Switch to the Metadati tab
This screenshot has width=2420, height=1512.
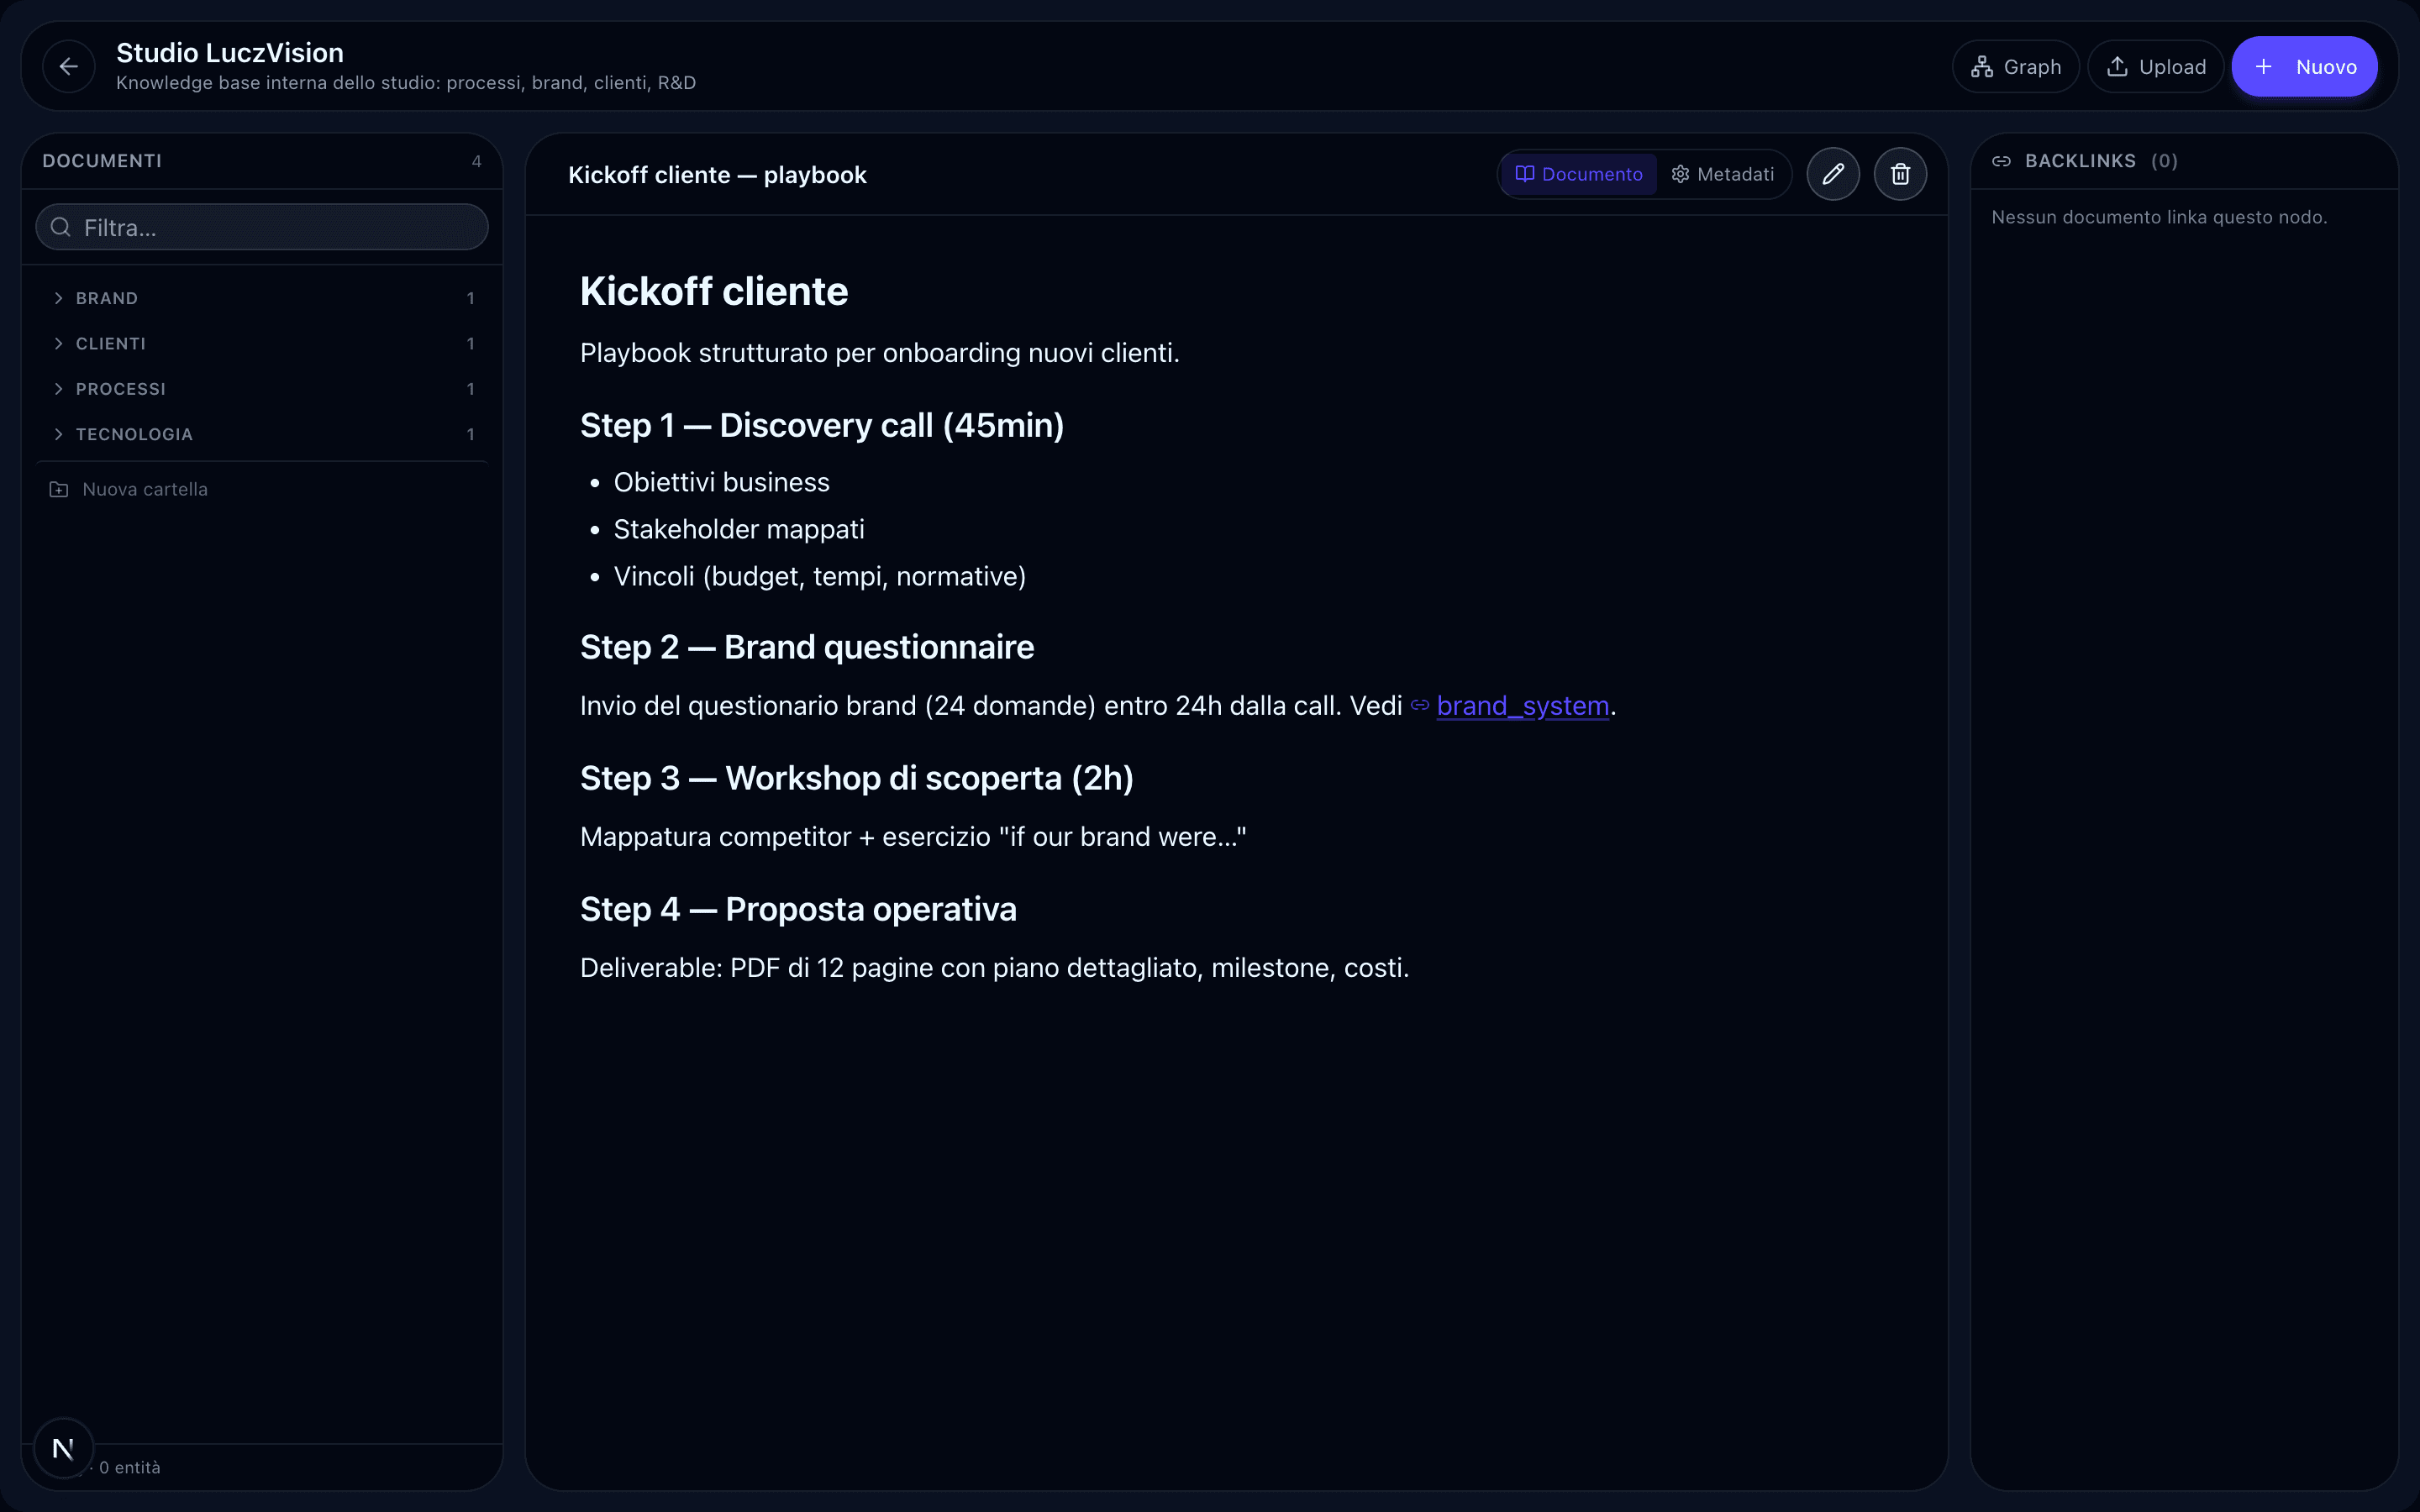coord(1722,174)
